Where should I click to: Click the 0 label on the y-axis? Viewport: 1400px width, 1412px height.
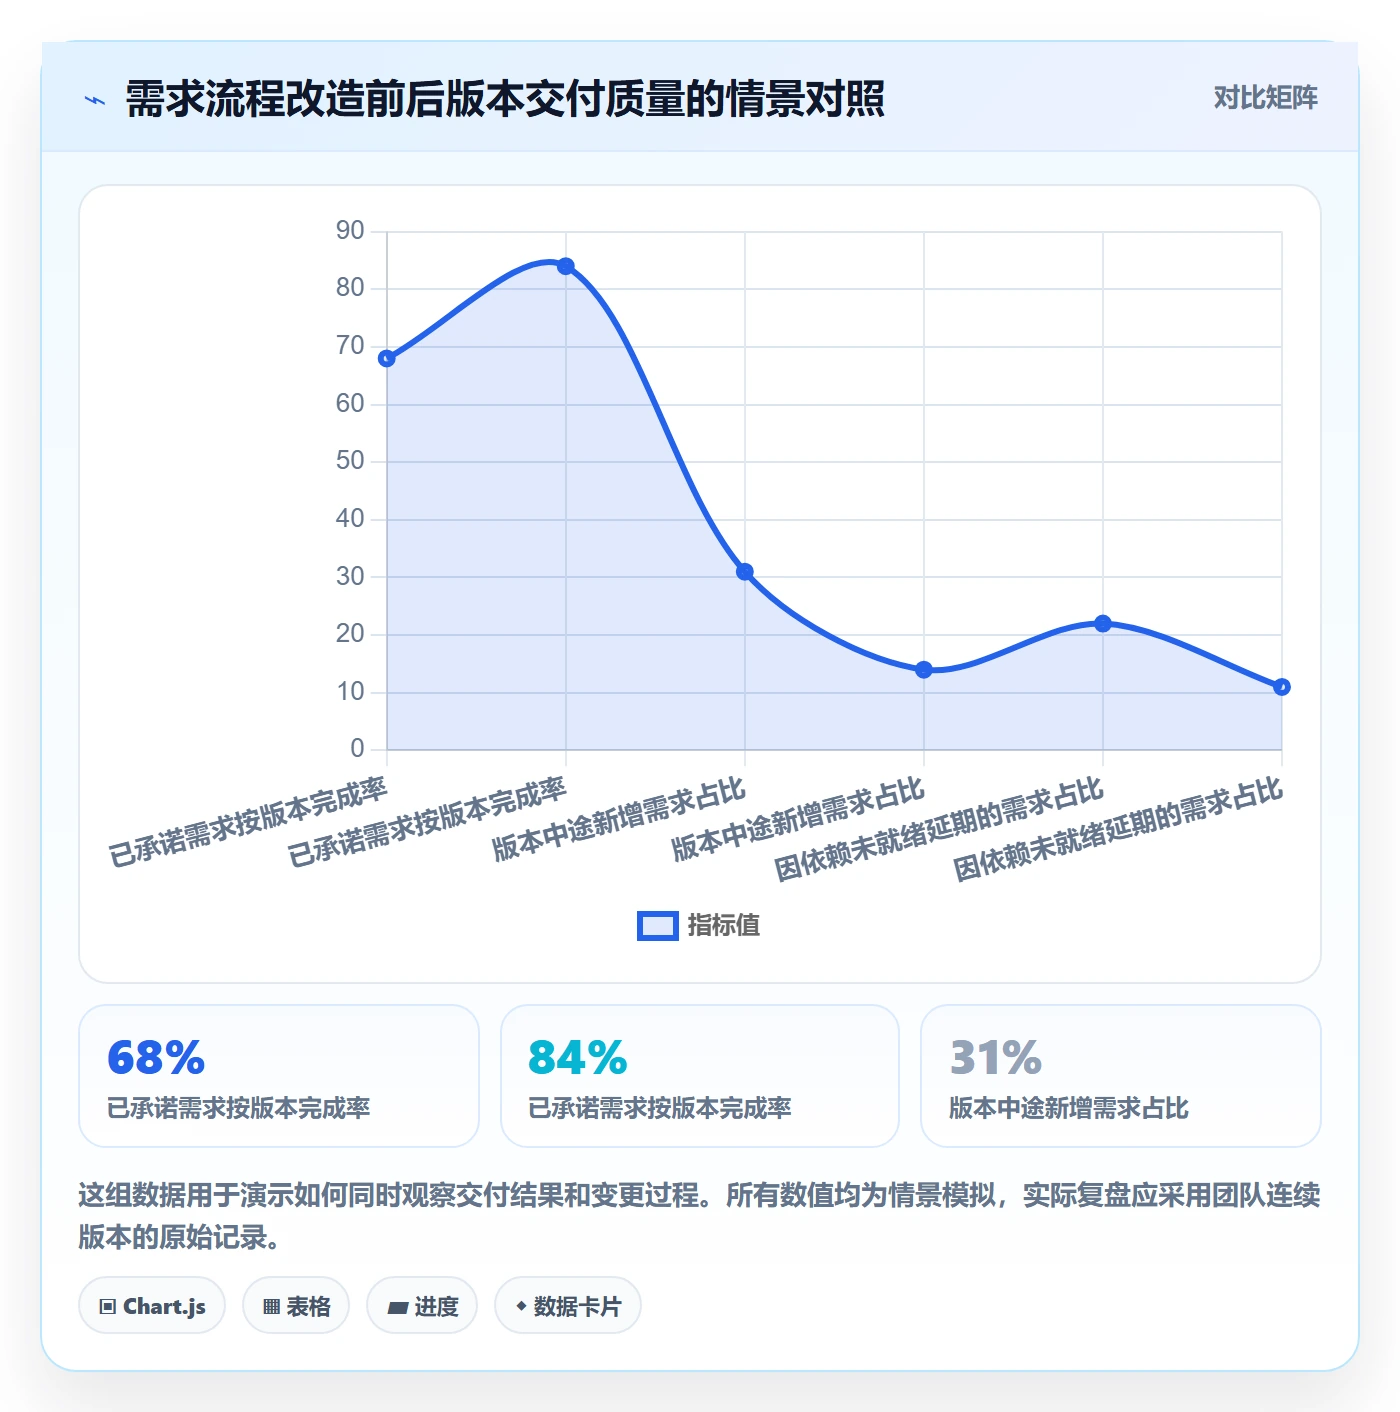pos(357,748)
